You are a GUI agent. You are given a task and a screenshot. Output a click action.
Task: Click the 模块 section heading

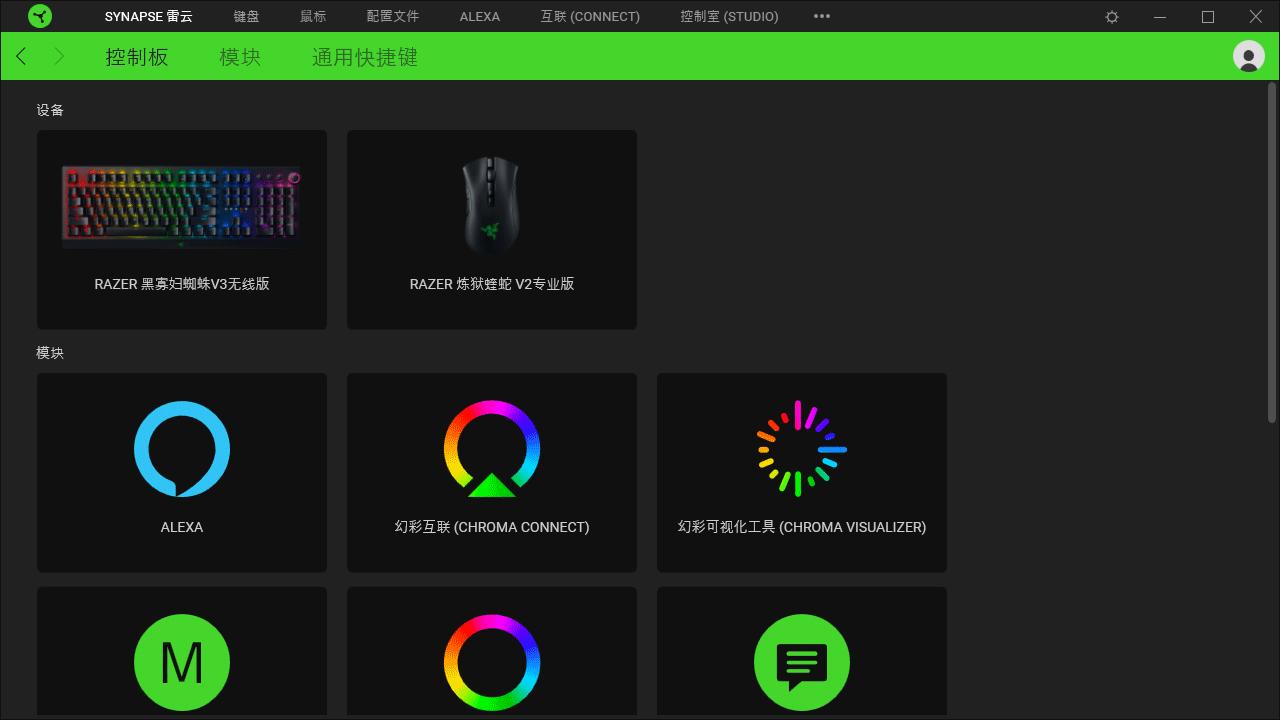point(50,353)
